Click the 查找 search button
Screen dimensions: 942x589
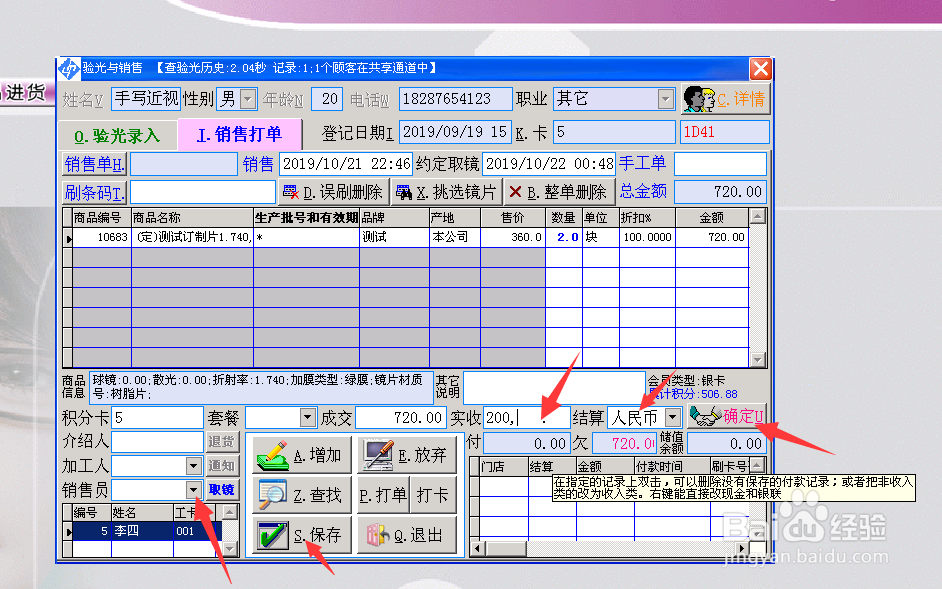(300, 495)
